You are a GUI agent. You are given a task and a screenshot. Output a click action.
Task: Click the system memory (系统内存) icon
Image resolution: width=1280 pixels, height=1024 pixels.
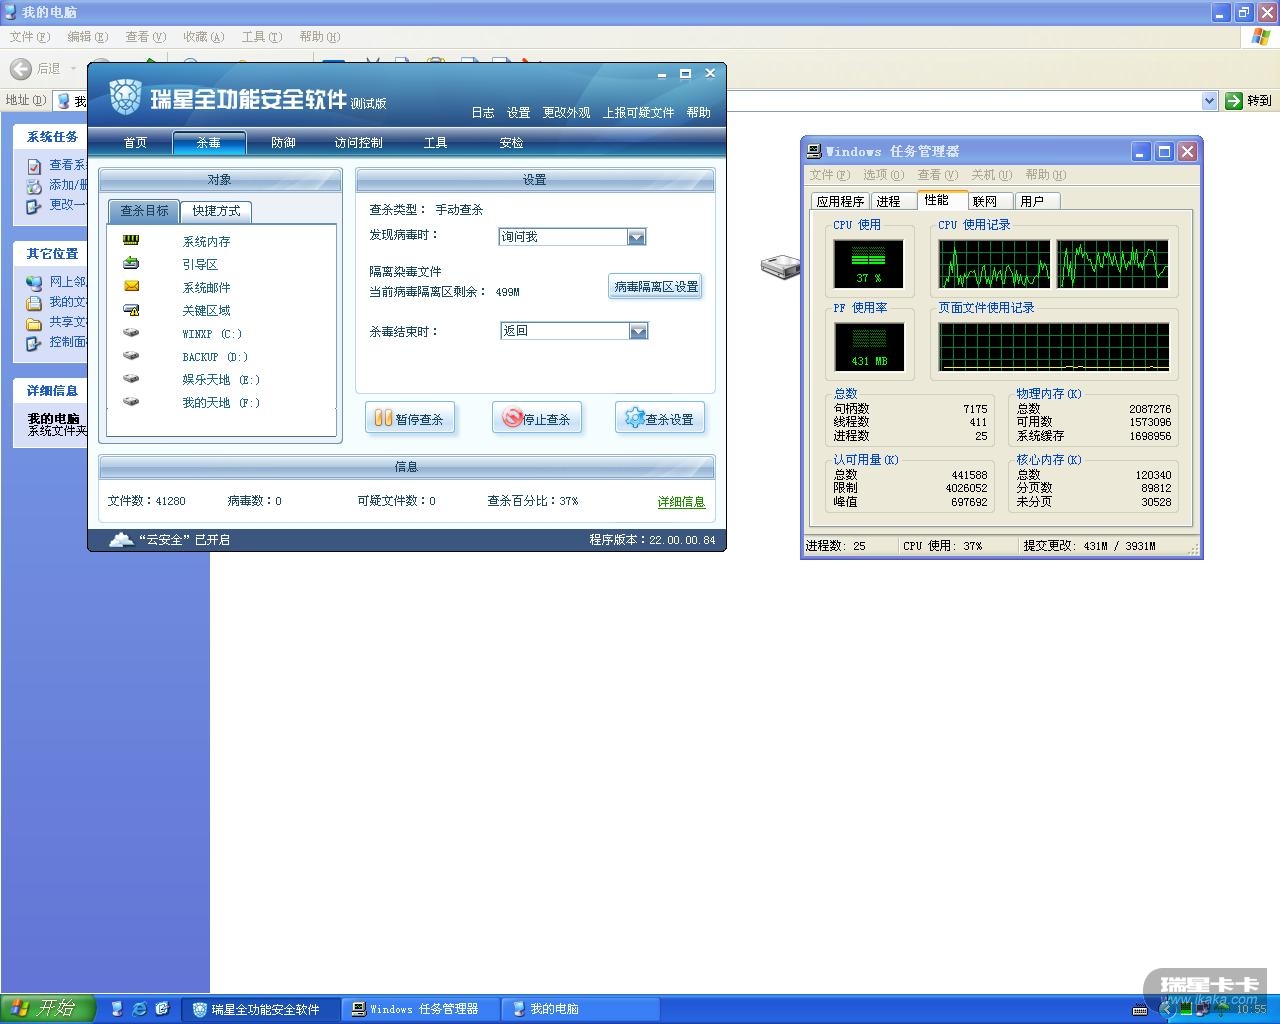(x=131, y=240)
